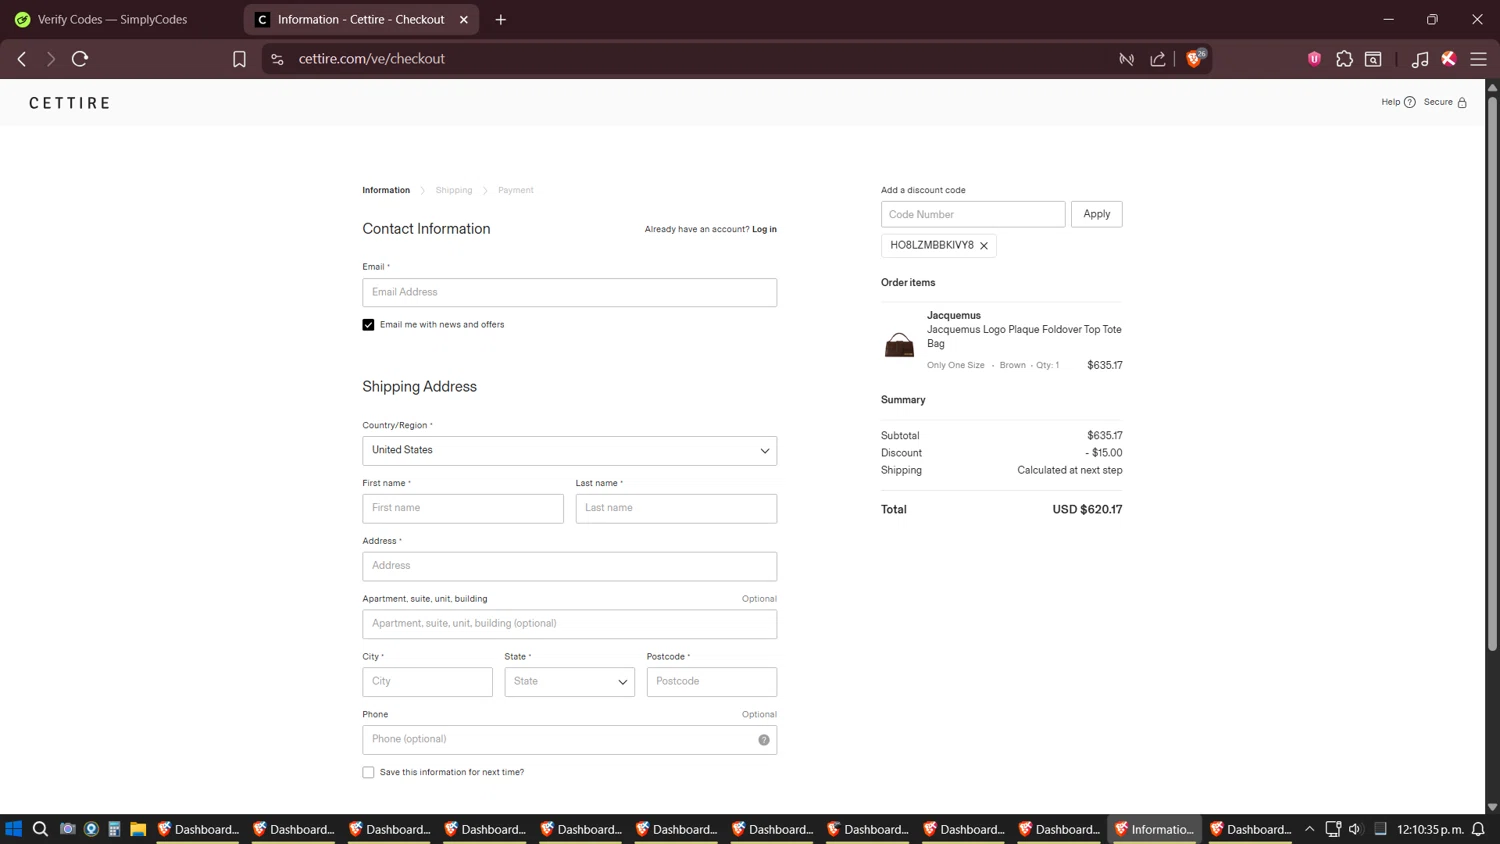Click the Log in link
Viewport: 1500px width, 844px height.
click(x=764, y=229)
